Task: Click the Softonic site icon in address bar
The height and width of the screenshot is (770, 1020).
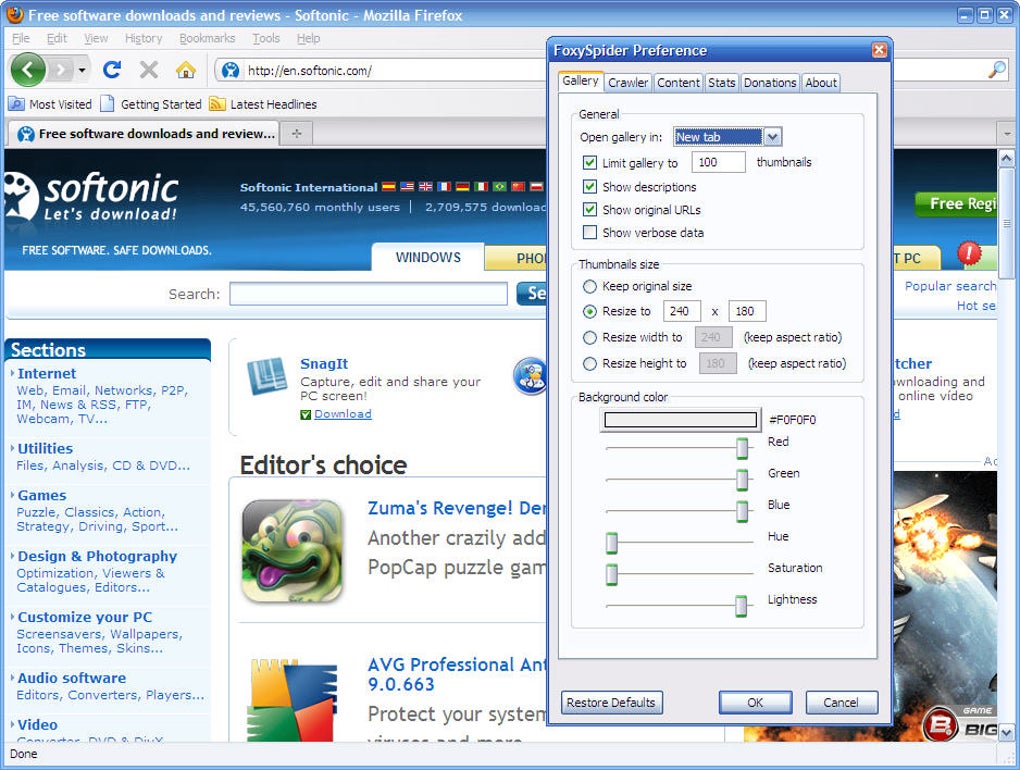Action: (230, 70)
